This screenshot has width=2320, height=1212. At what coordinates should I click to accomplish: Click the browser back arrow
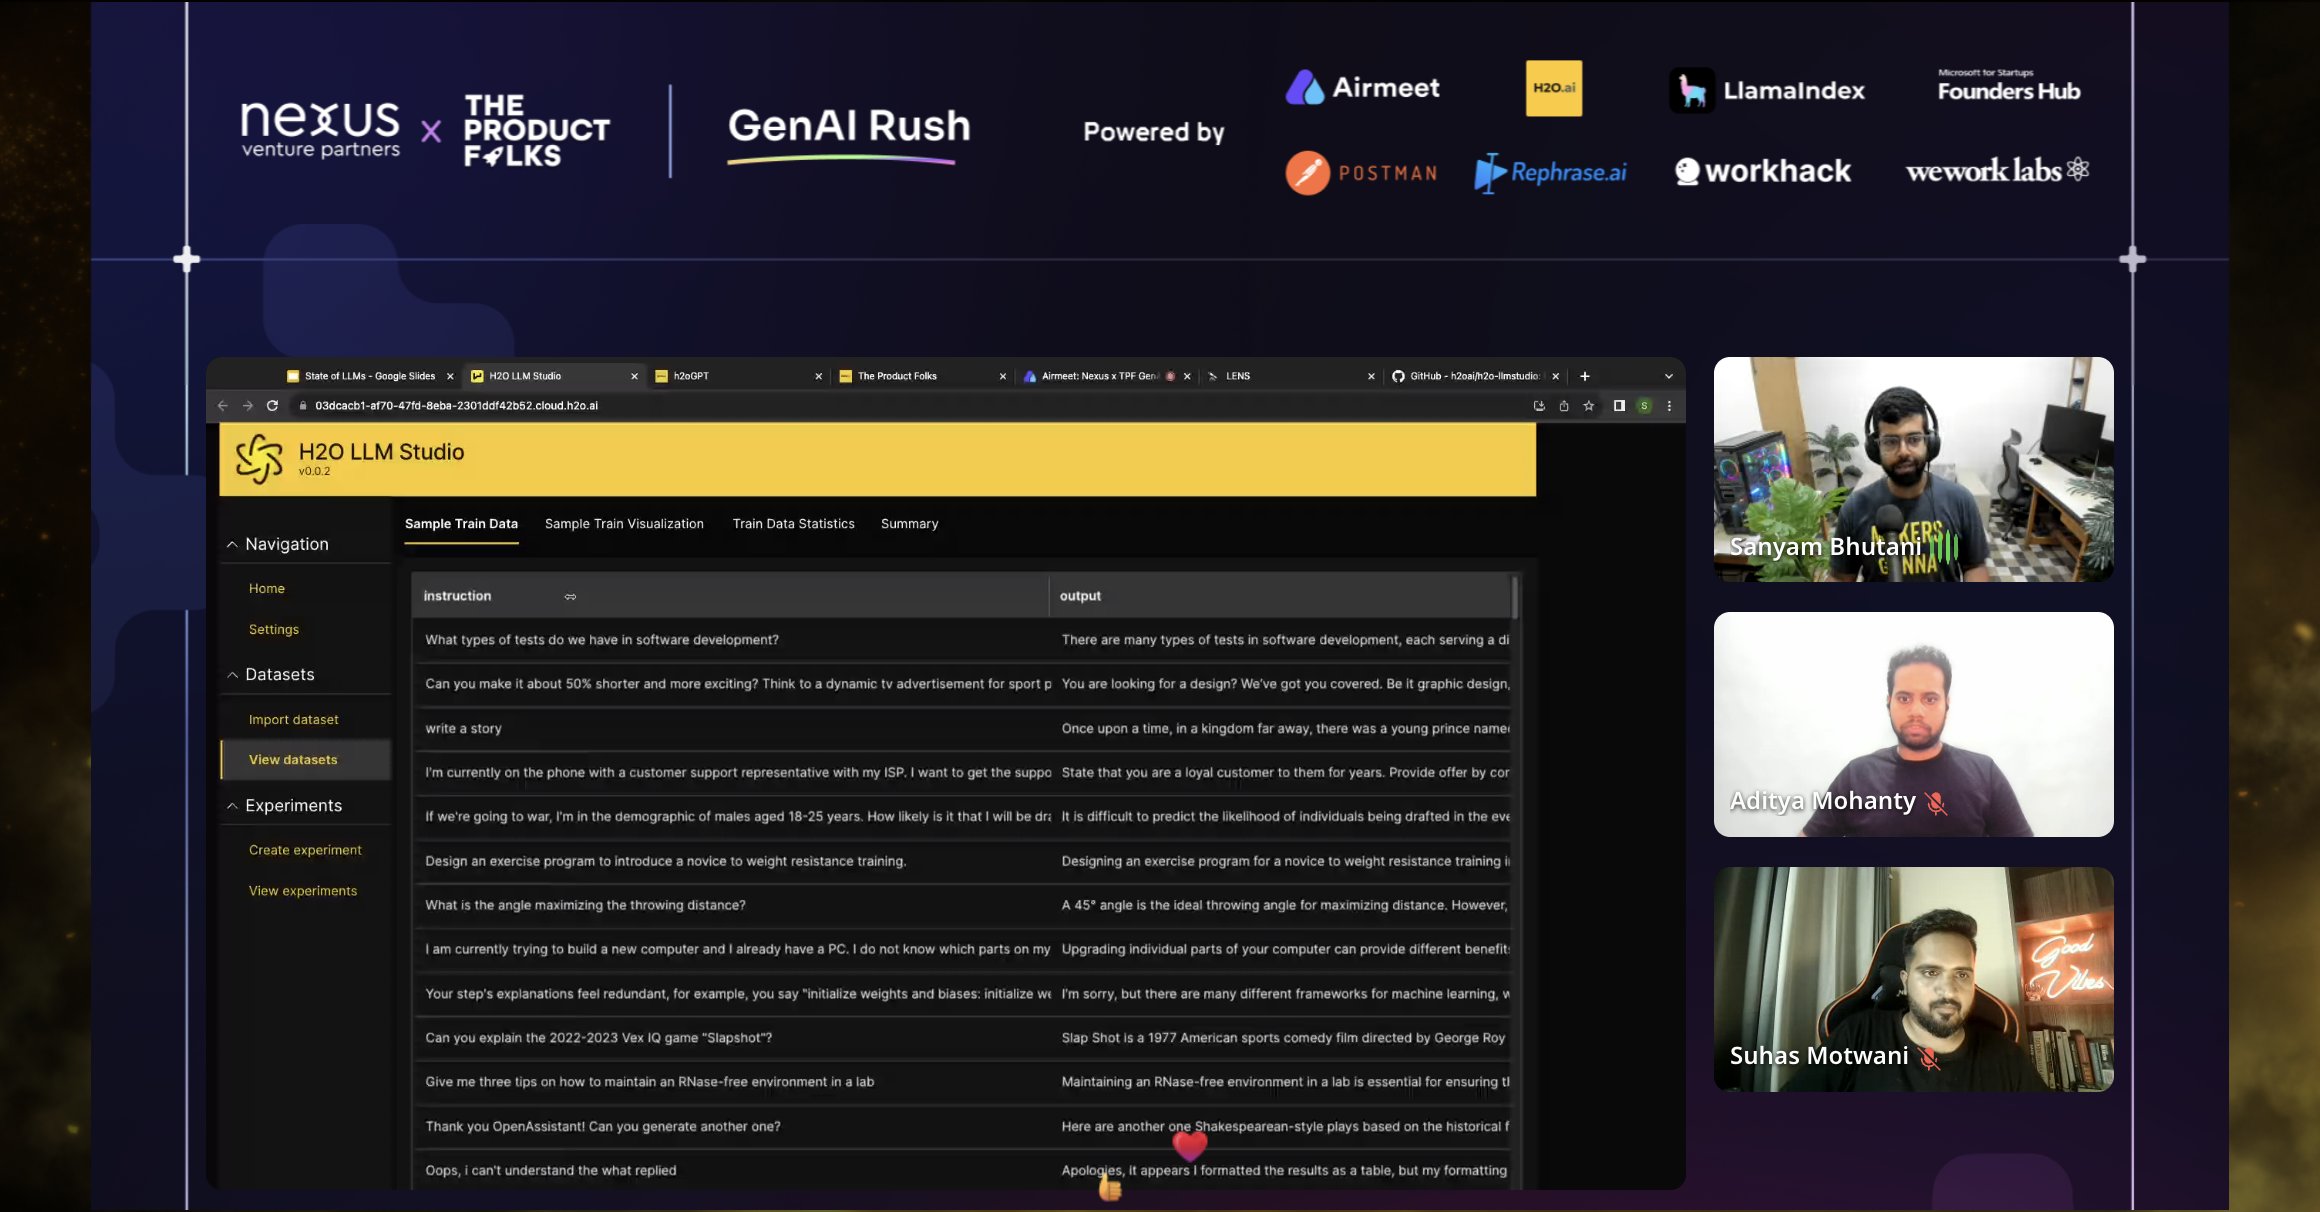[x=223, y=406]
